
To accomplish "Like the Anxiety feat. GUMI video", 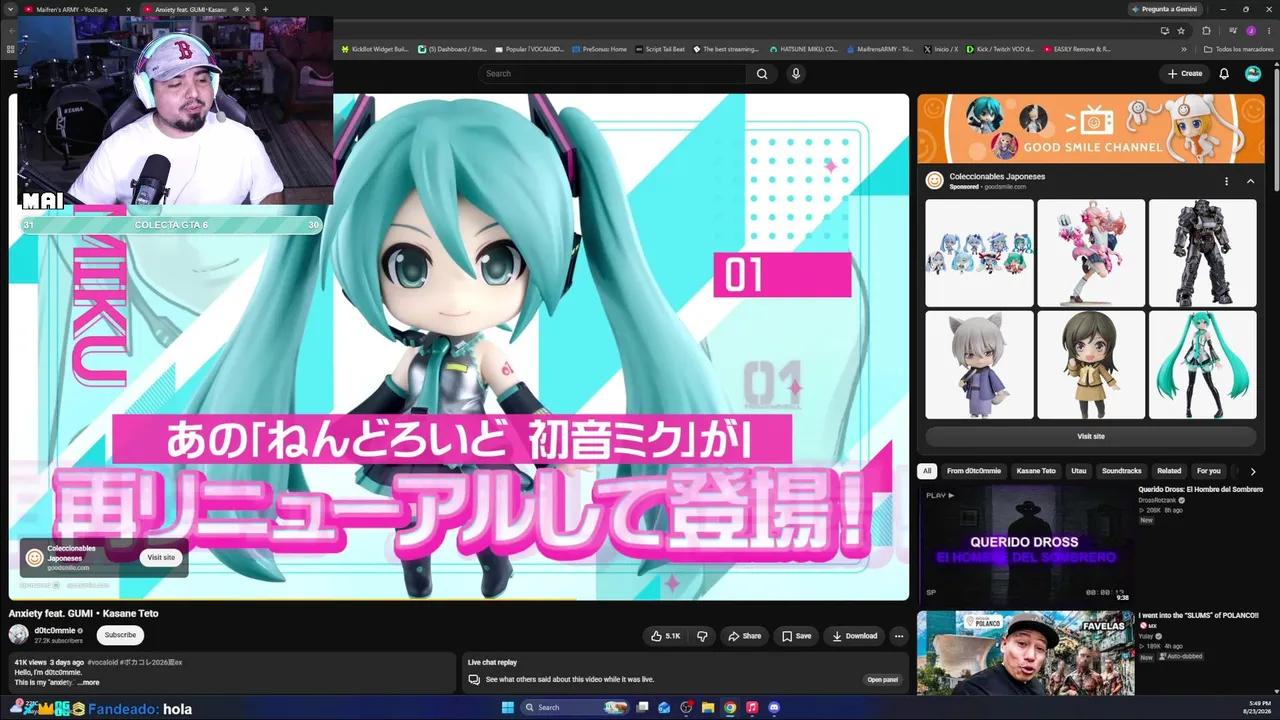I will coord(665,636).
